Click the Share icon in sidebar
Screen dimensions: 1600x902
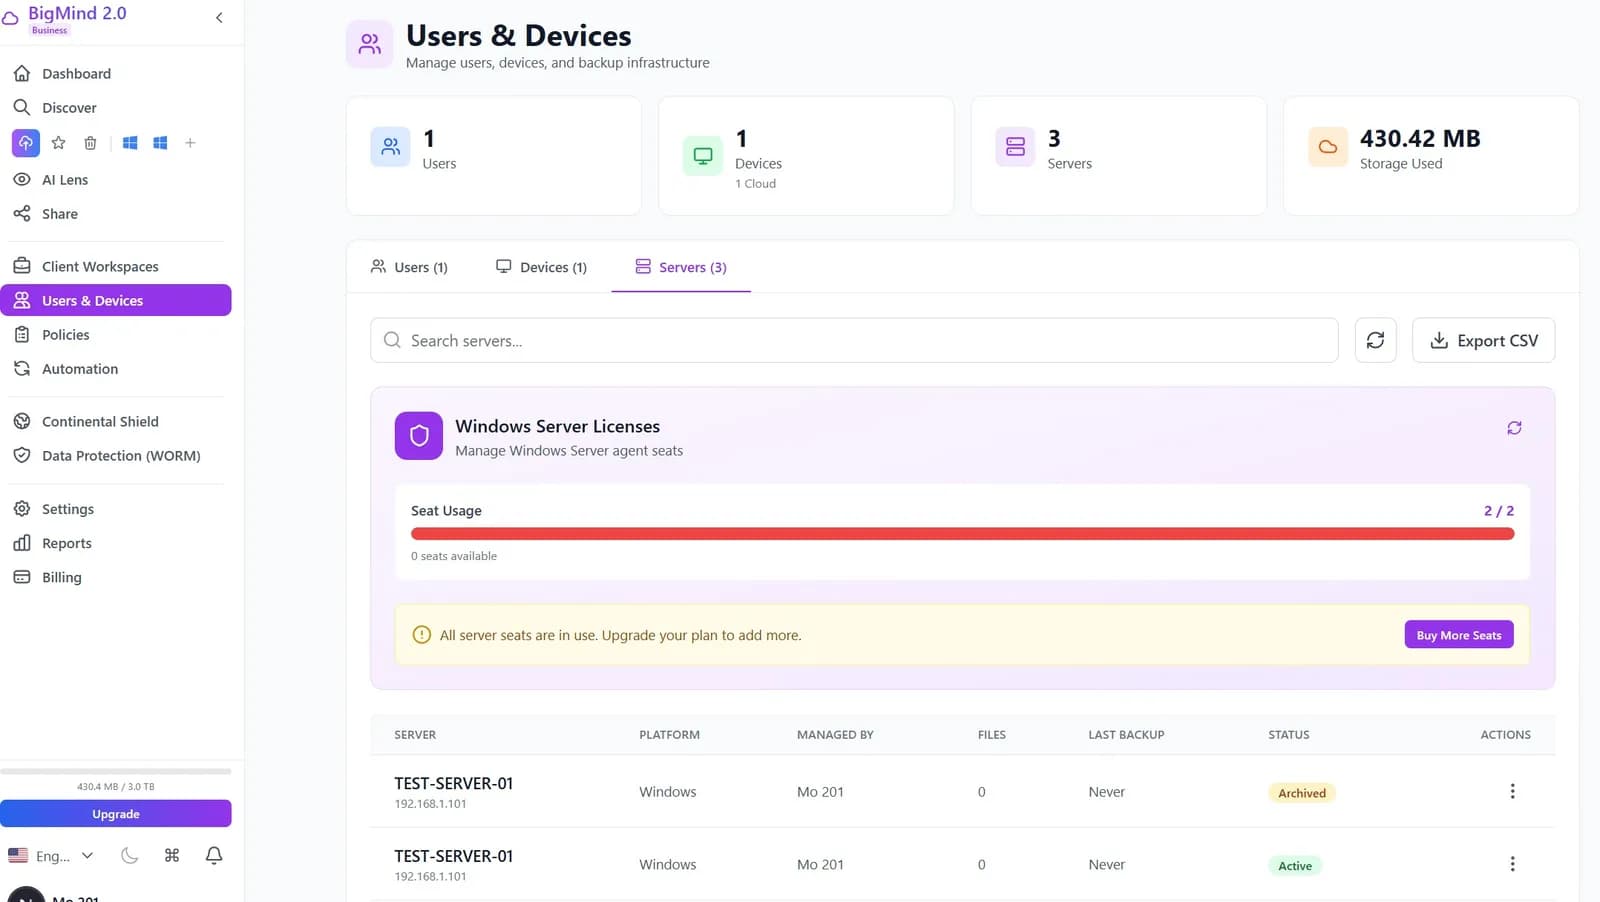[x=59, y=213]
